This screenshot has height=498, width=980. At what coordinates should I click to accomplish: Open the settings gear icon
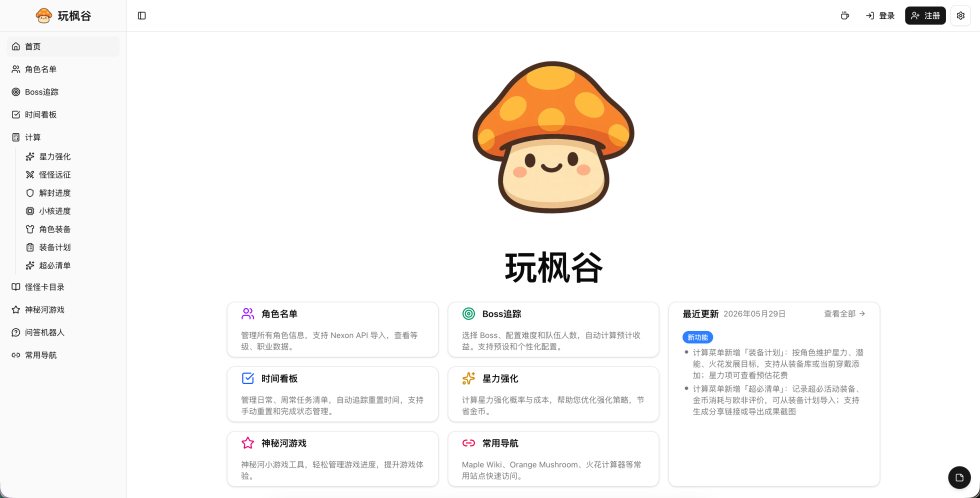pos(961,16)
